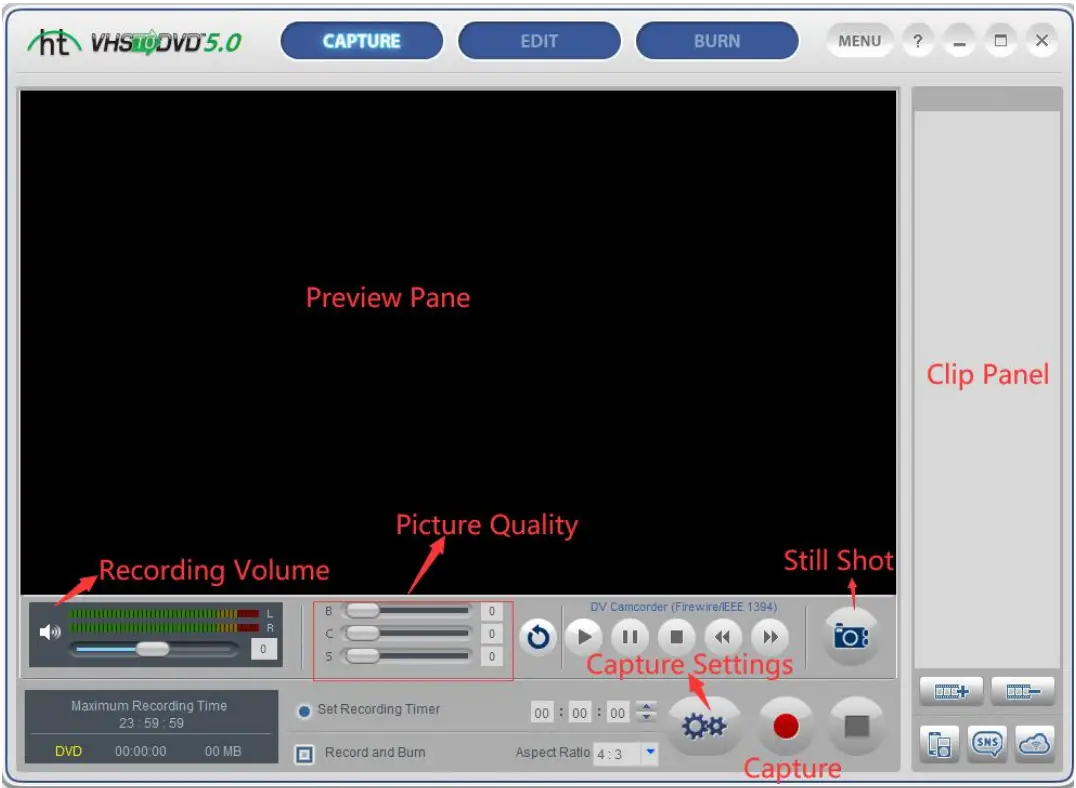
Task: Click the transfer to mobile device icon
Action: click(939, 744)
